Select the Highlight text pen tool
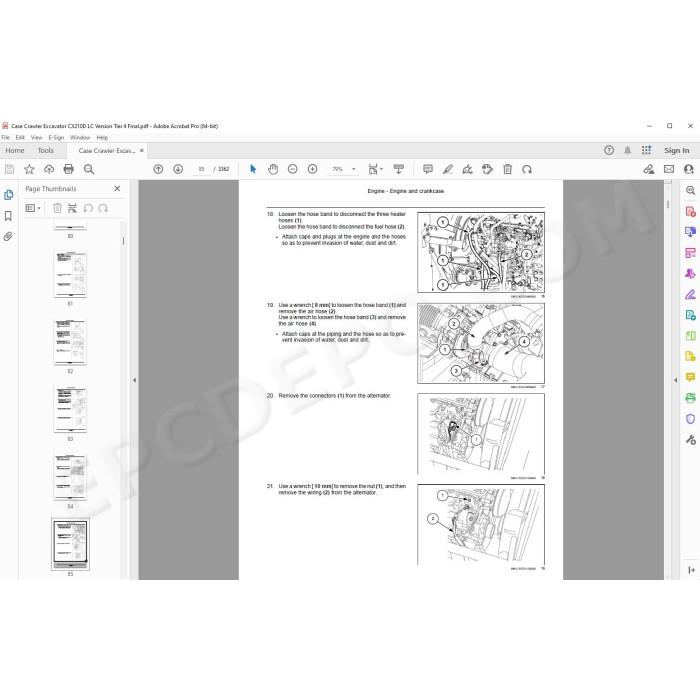The image size is (700, 700). [448, 169]
